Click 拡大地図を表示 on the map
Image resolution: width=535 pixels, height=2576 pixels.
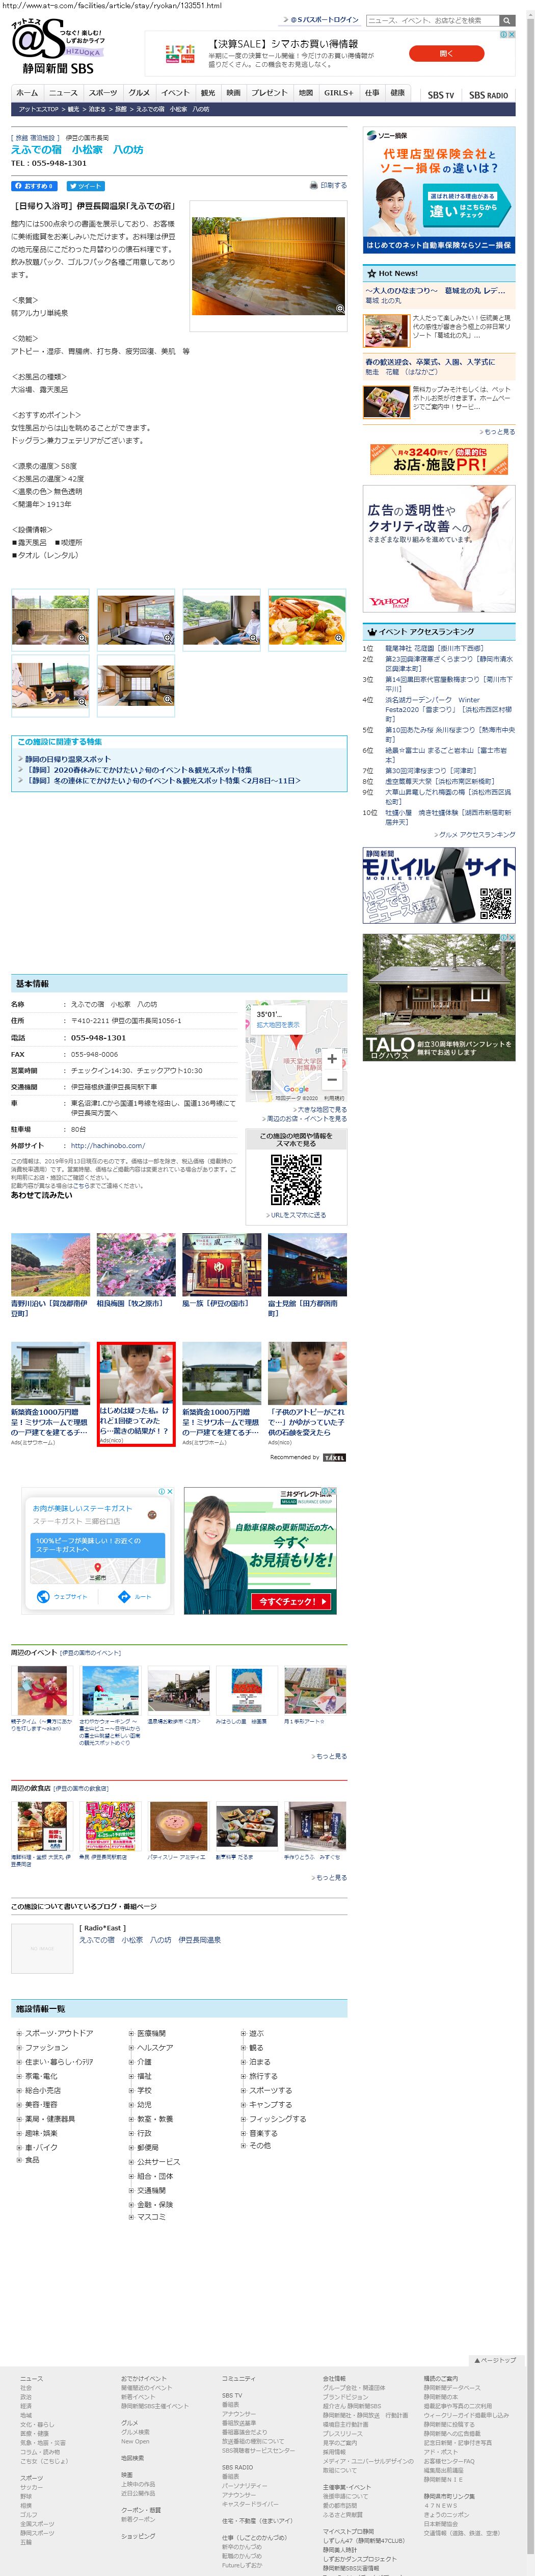click(x=278, y=1024)
